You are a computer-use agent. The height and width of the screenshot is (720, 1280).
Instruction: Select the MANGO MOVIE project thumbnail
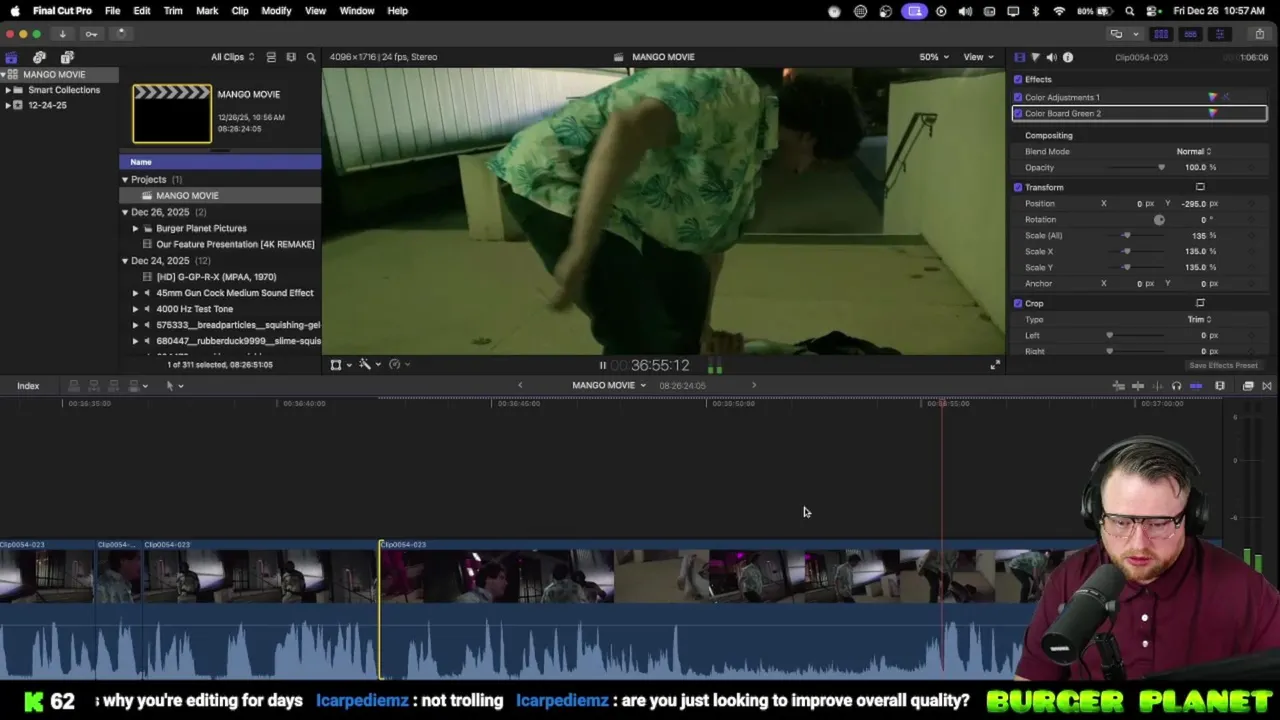pos(172,113)
